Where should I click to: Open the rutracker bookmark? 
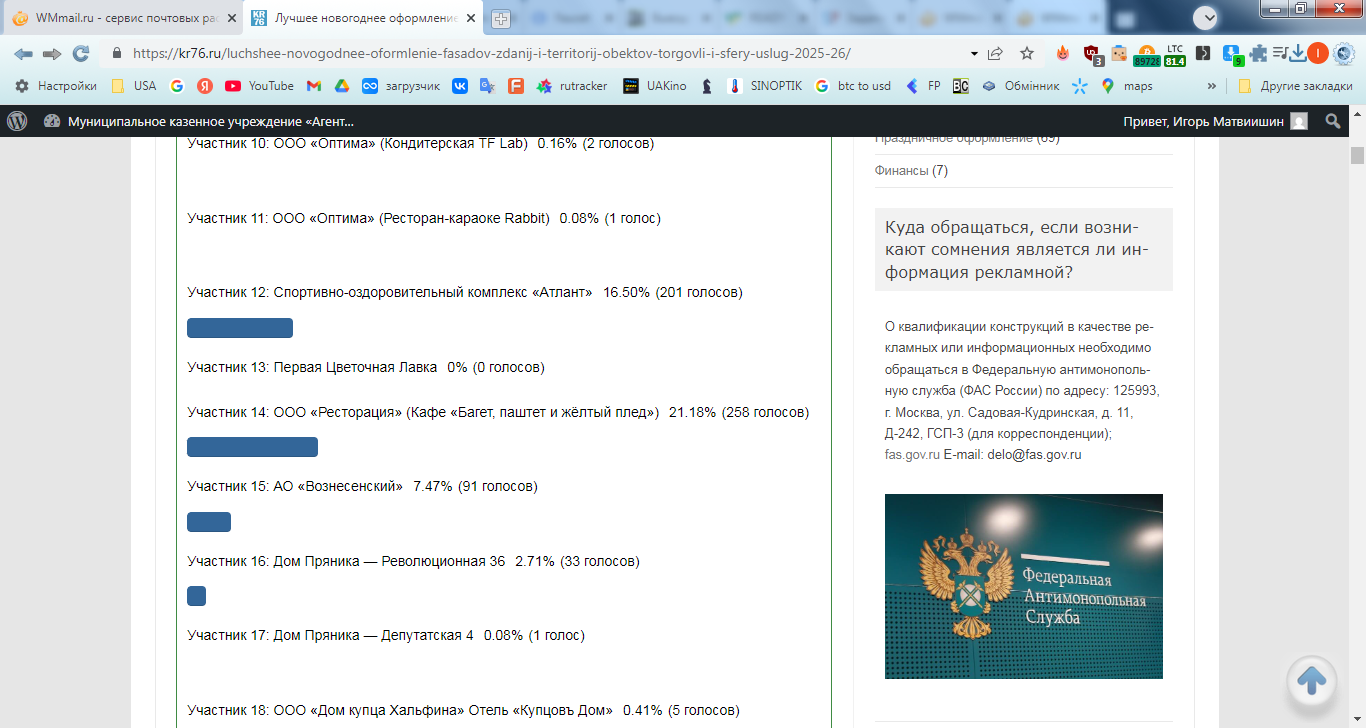coord(572,86)
